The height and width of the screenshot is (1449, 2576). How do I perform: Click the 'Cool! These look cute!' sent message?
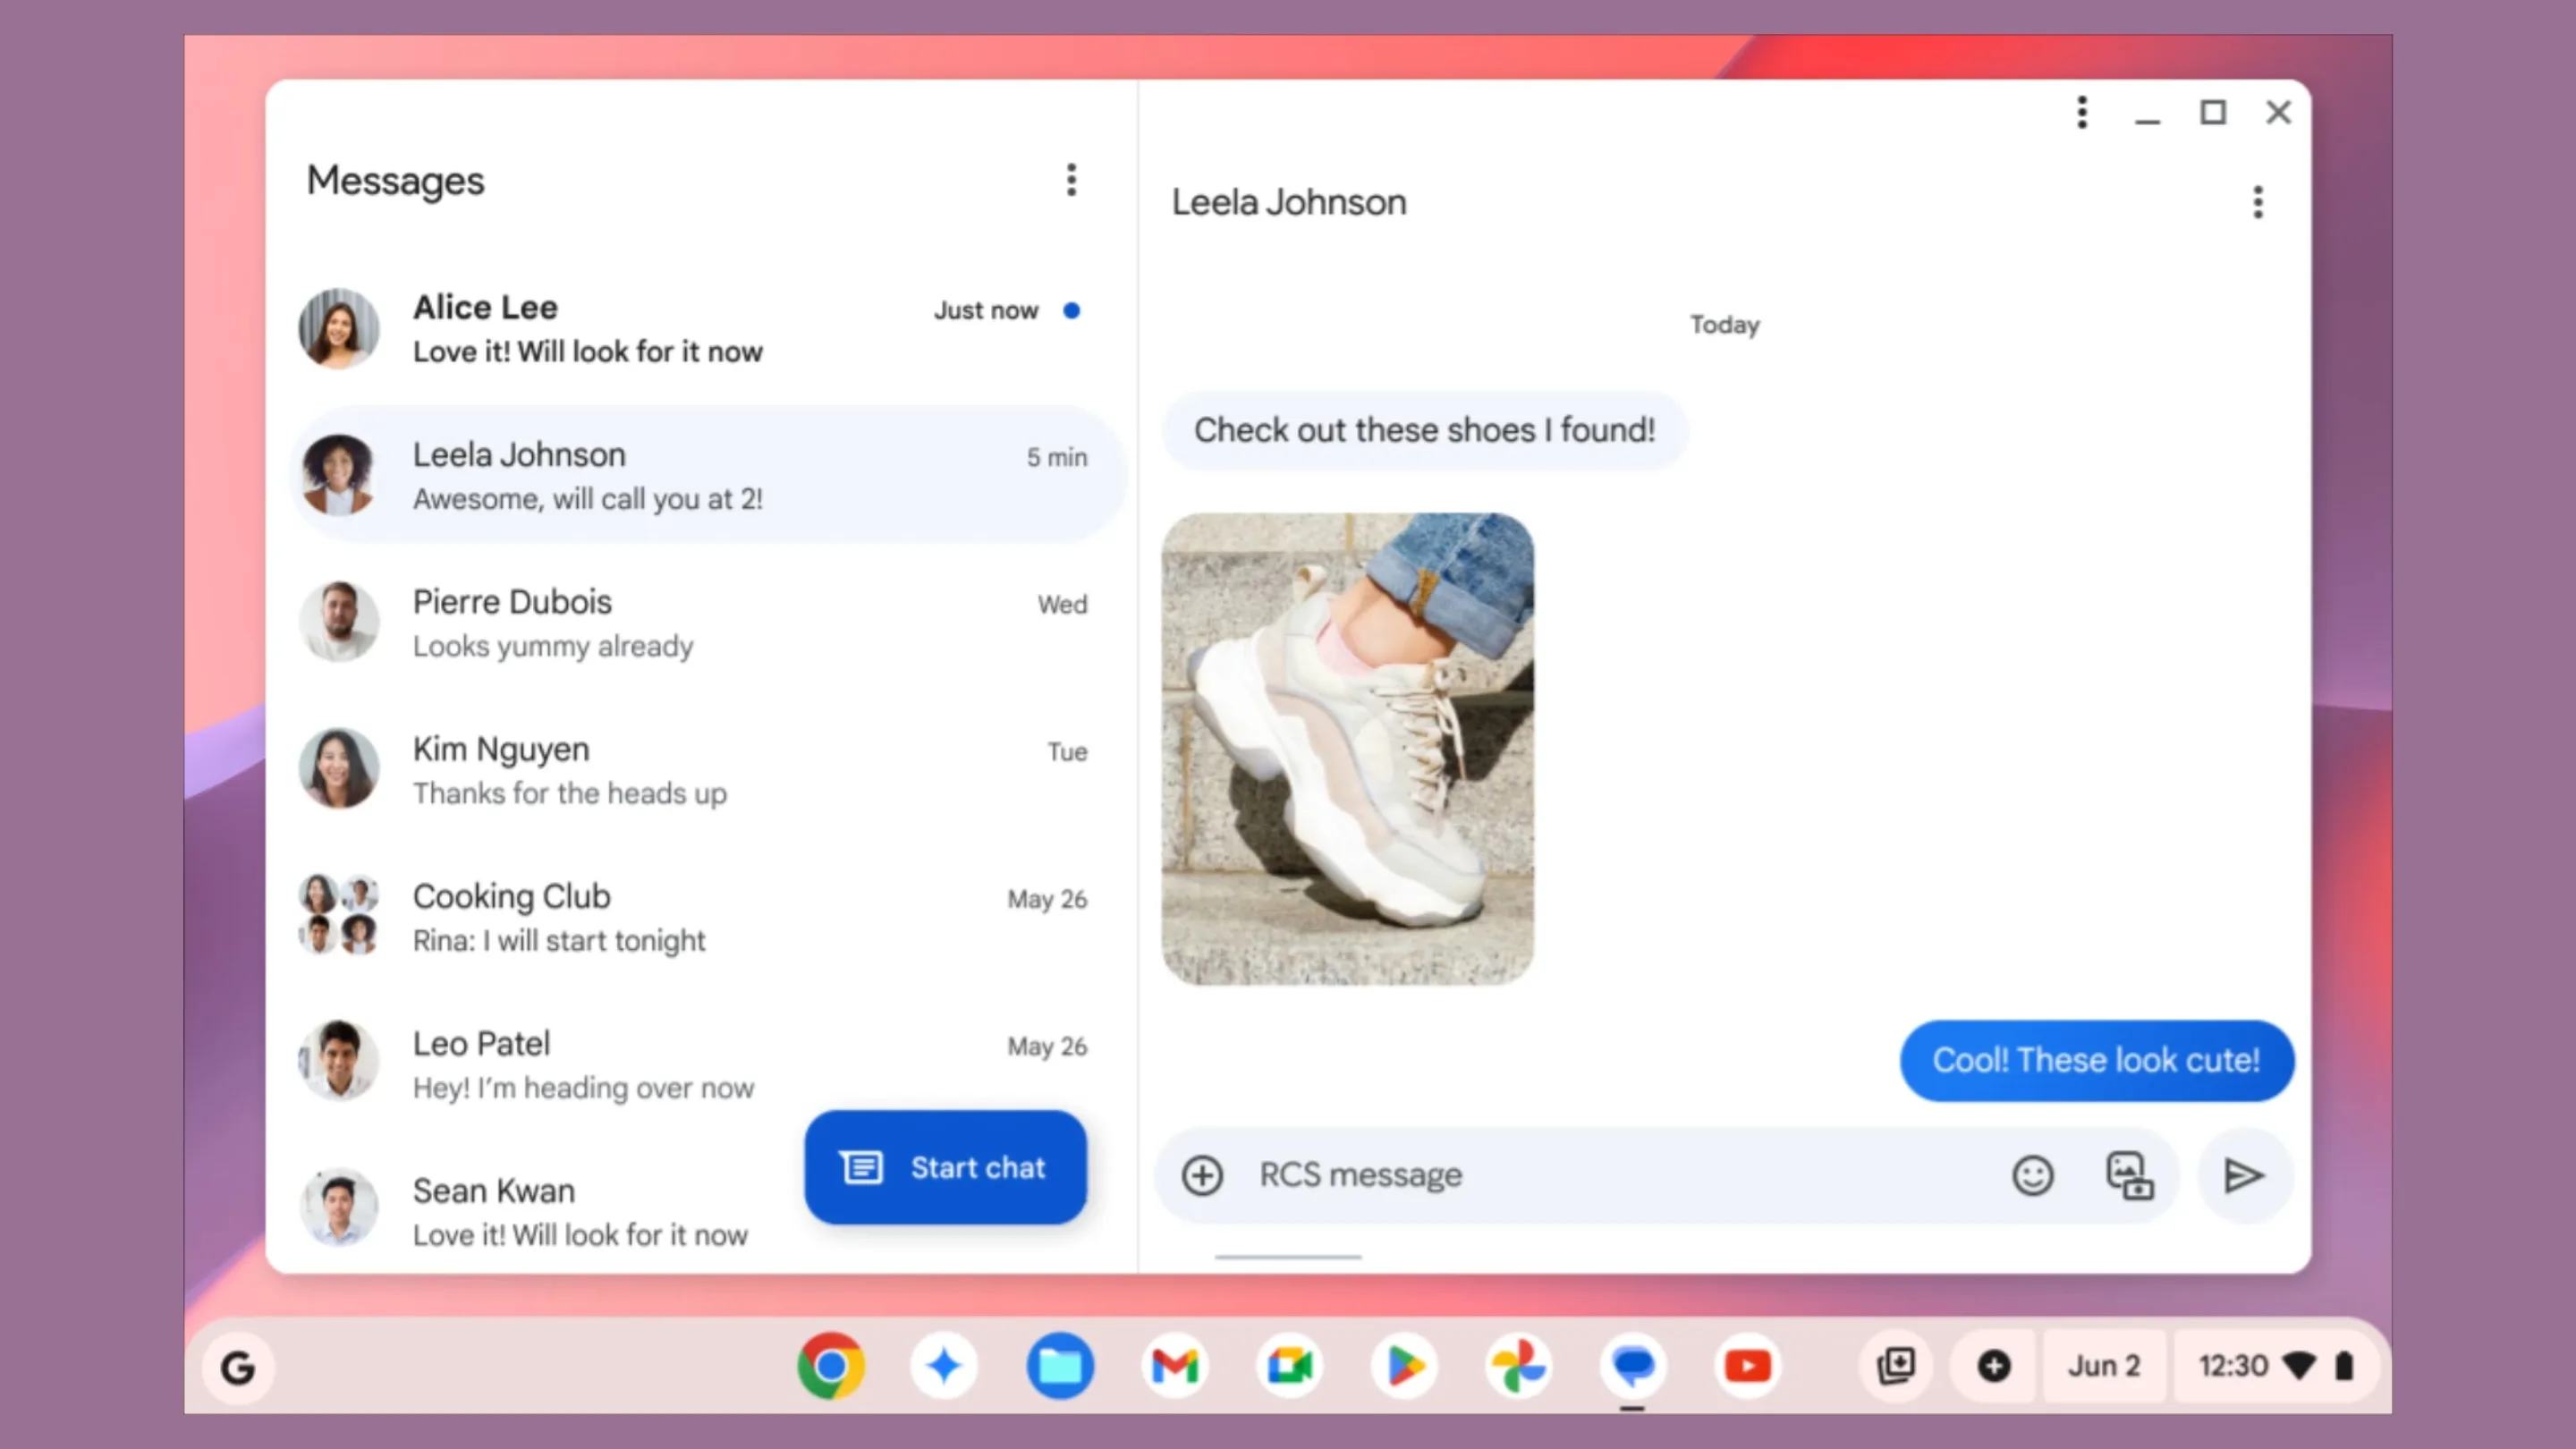point(2097,1061)
